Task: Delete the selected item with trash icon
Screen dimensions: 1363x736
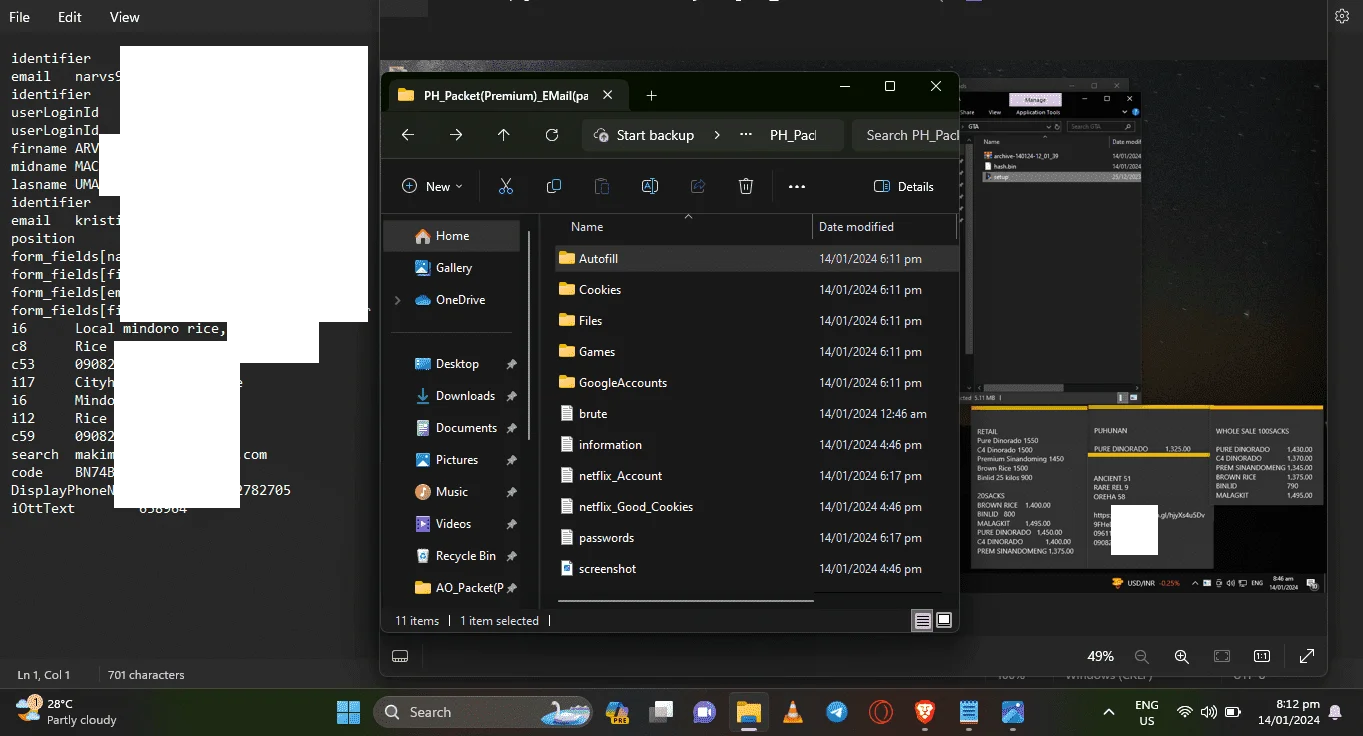Action: pos(746,186)
